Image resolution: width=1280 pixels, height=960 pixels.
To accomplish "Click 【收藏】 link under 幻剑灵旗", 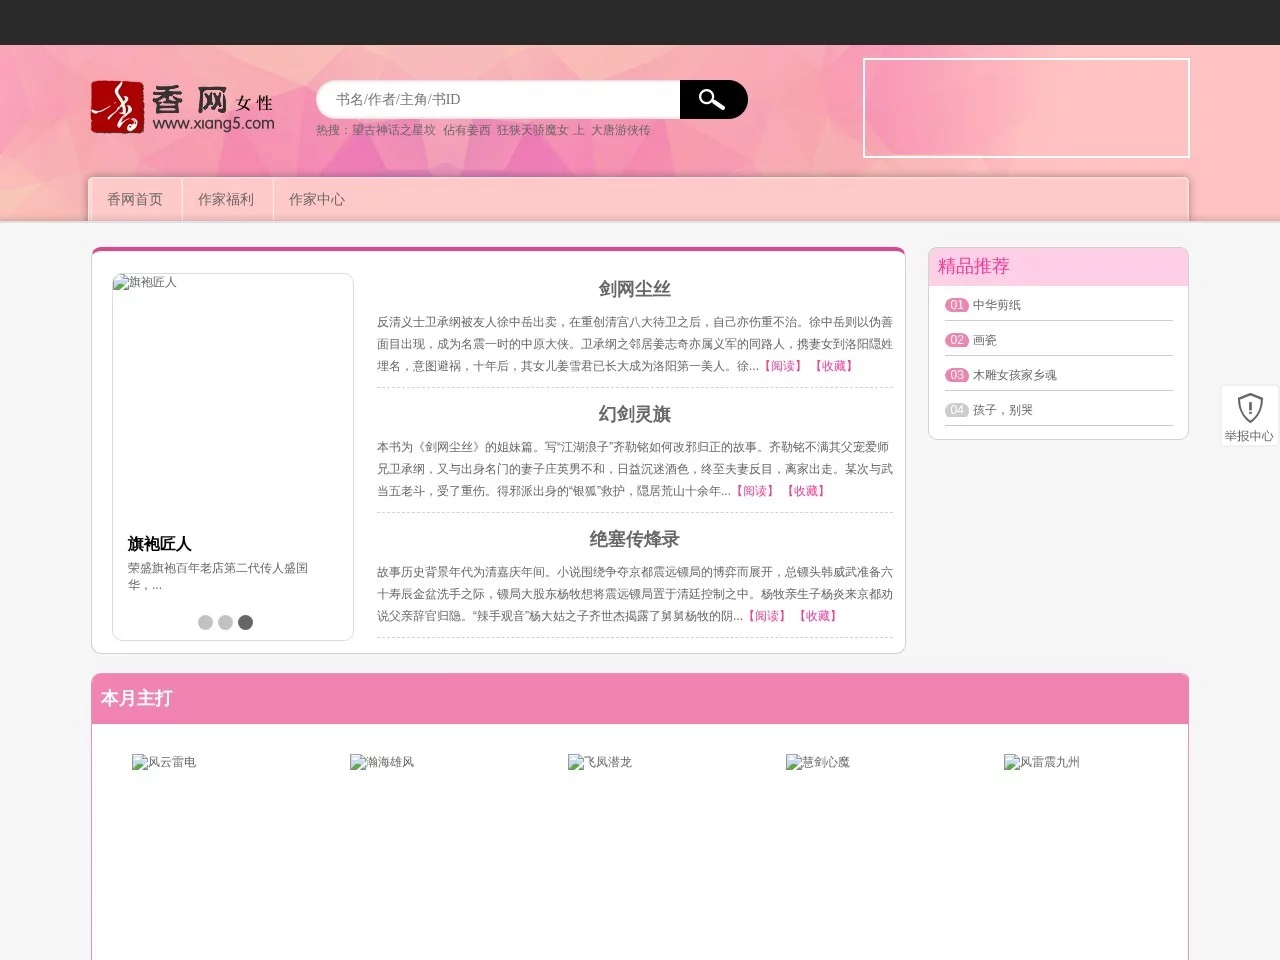I will 806,491.
